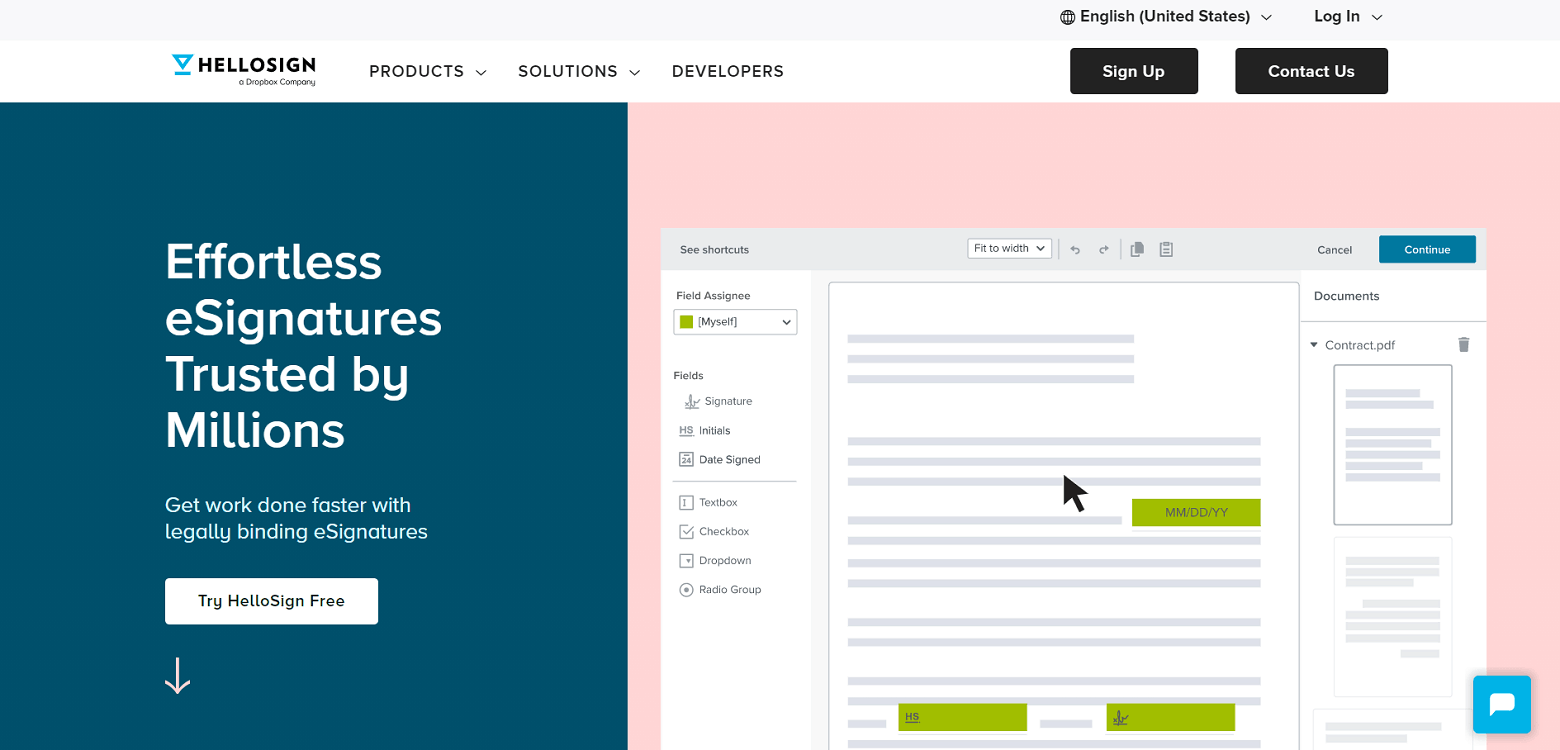1560x750 pixels.
Task: Select the Signature field icon
Action: 692,401
